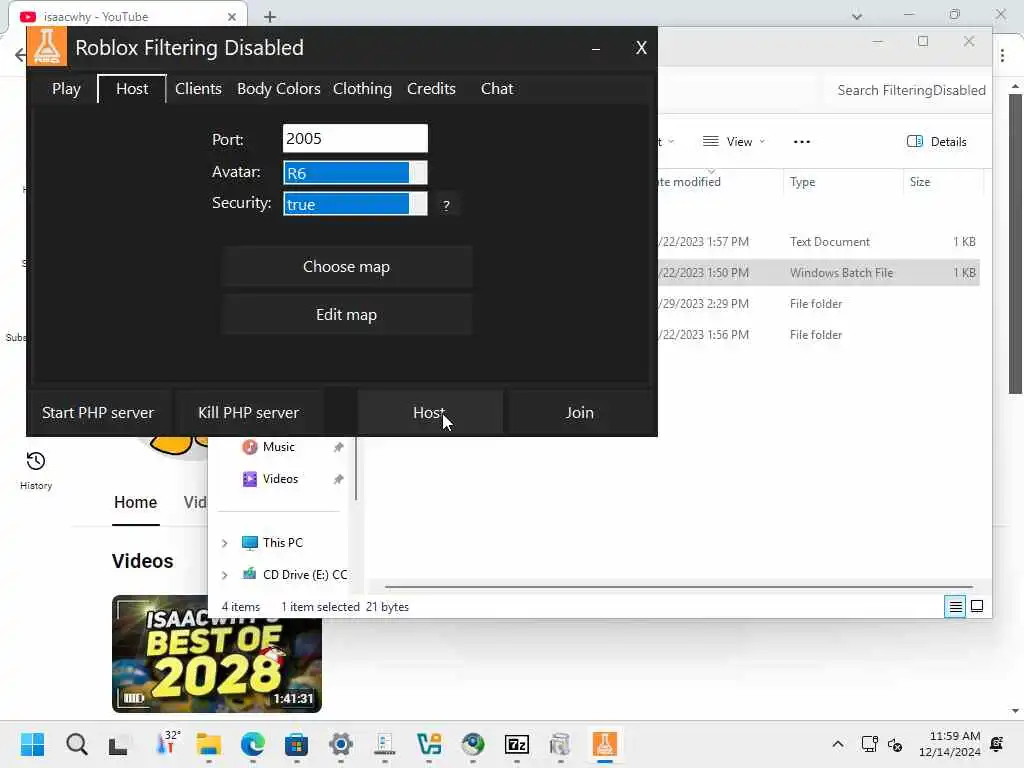
Task: Click the Security help question mark
Action: [x=446, y=205]
